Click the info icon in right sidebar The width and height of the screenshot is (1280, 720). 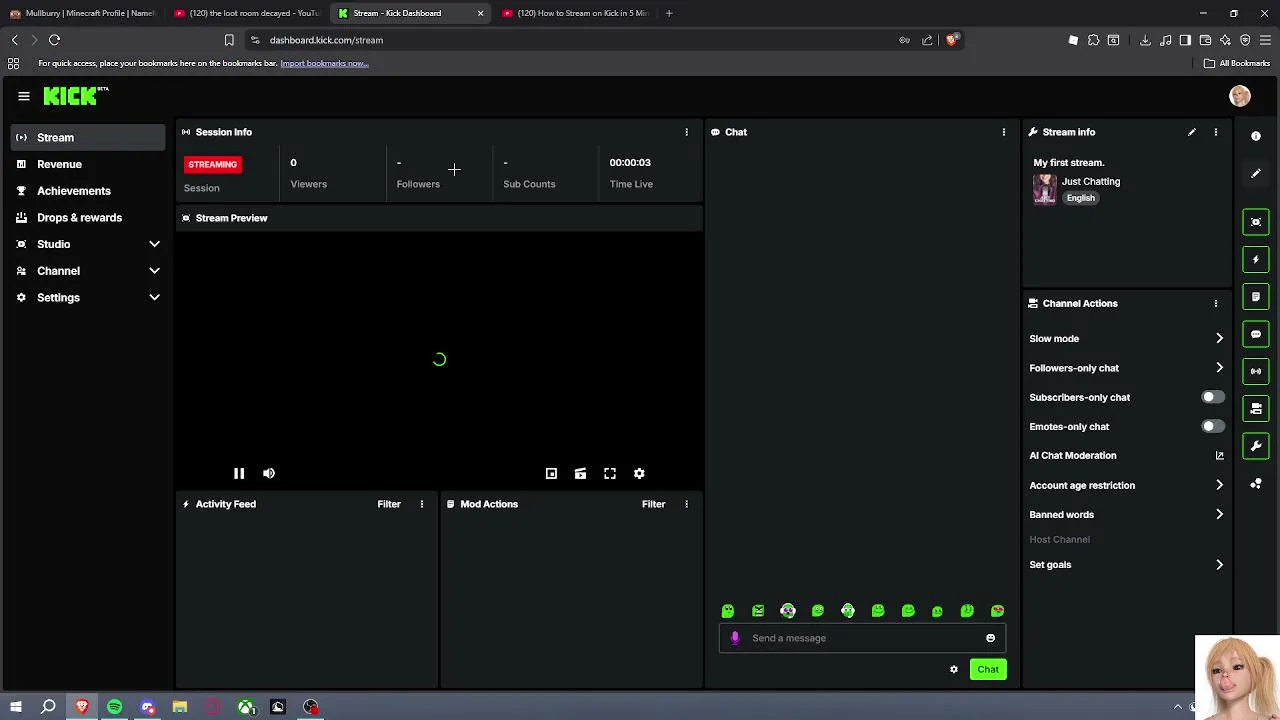pyautogui.click(x=1256, y=136)
